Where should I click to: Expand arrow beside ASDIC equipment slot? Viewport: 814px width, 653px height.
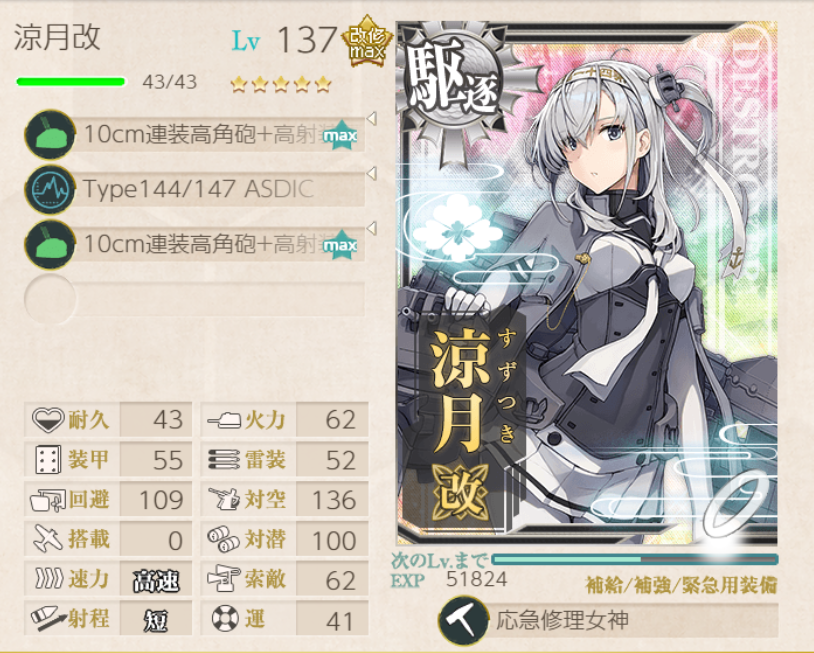click(x=371, y=173)
